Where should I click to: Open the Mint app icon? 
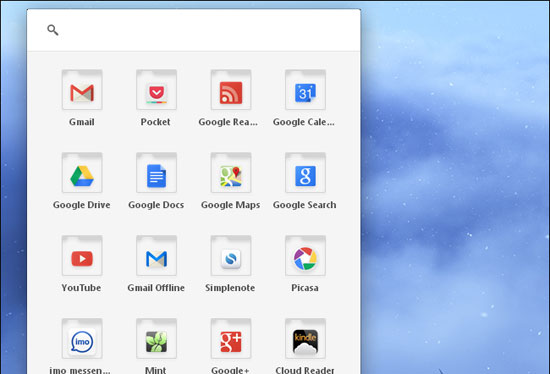point(156,339)
